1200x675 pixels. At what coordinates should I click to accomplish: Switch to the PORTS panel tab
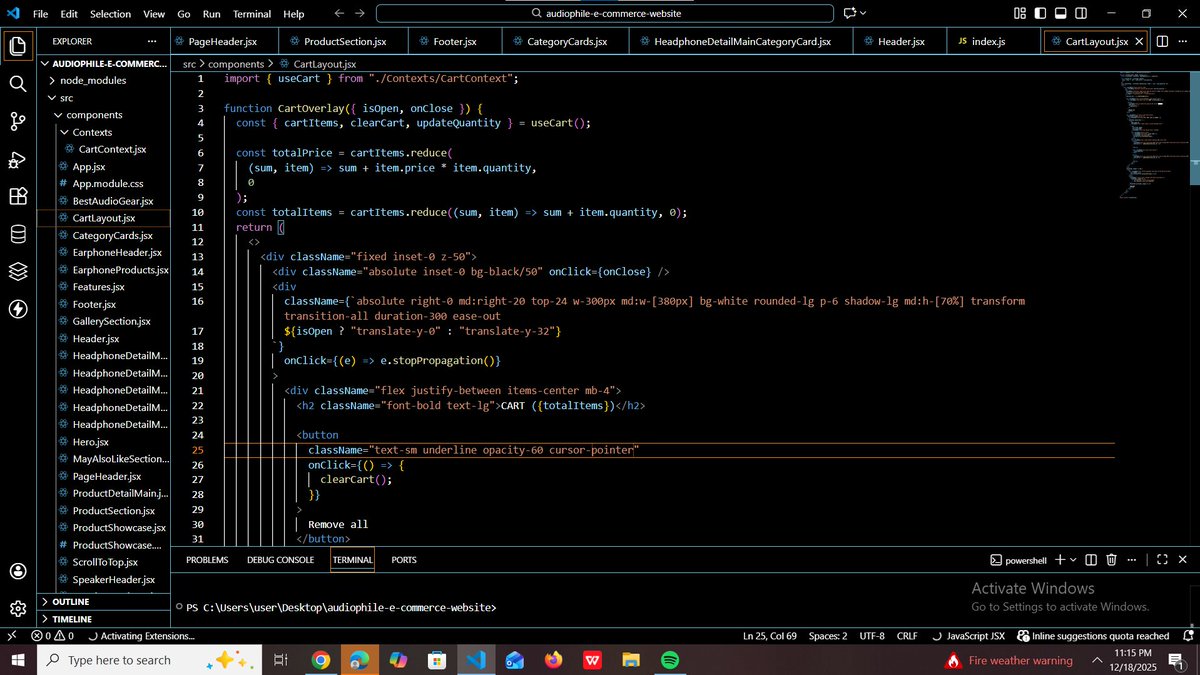[404, 560]
